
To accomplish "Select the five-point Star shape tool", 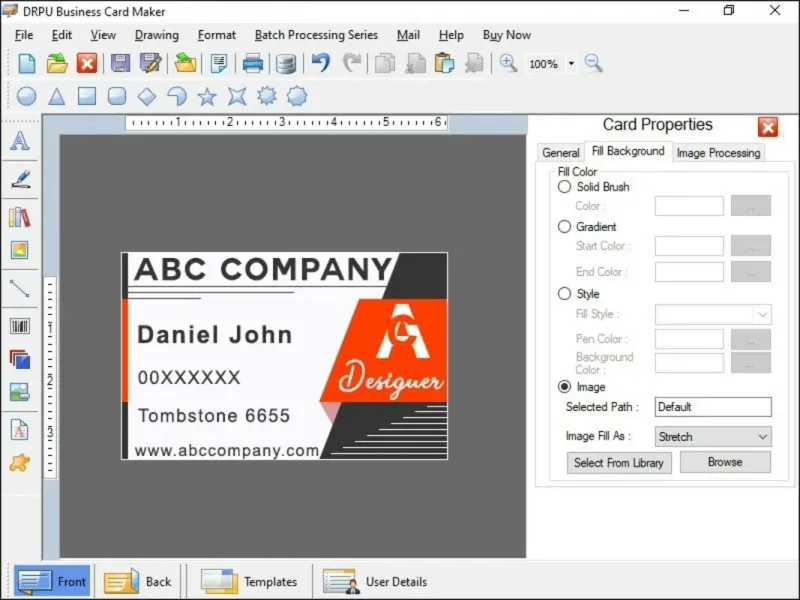I will click(x=207, y=96).
